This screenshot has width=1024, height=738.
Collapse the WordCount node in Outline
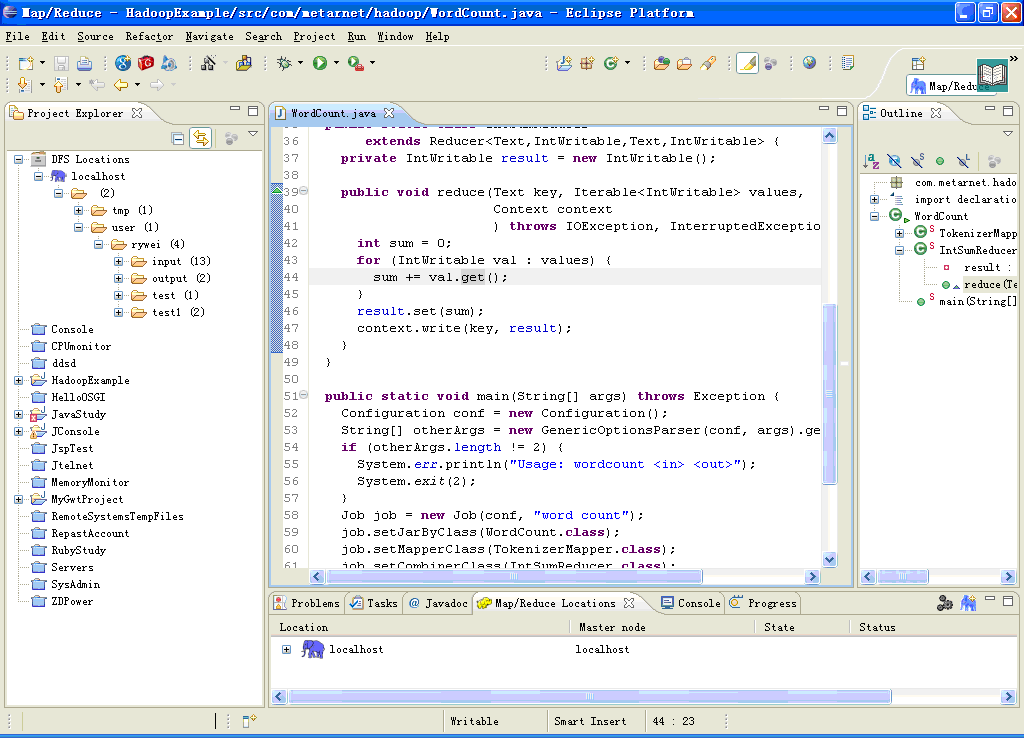[872, 215]
